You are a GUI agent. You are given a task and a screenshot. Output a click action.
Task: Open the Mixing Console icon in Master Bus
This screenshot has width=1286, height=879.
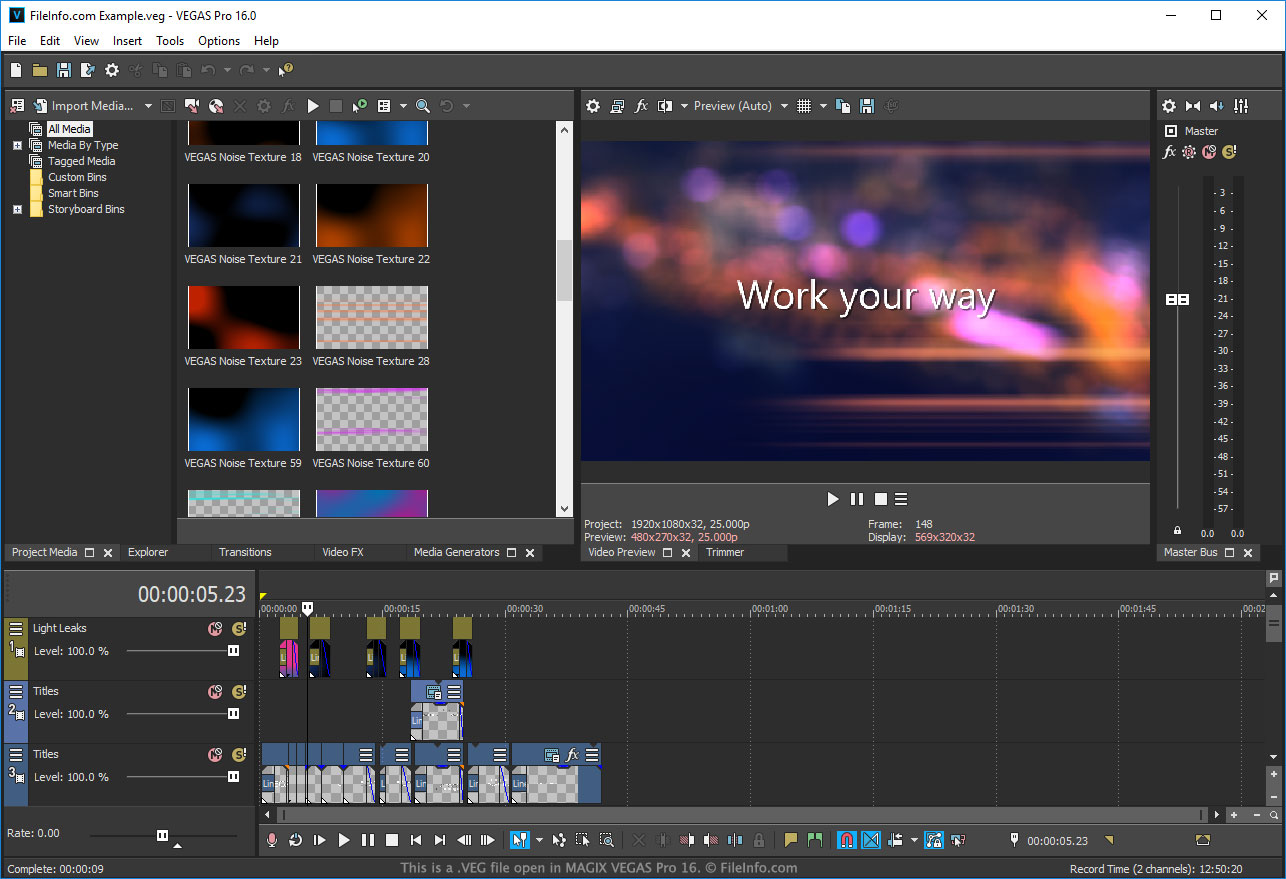(x=1241, y=106)
